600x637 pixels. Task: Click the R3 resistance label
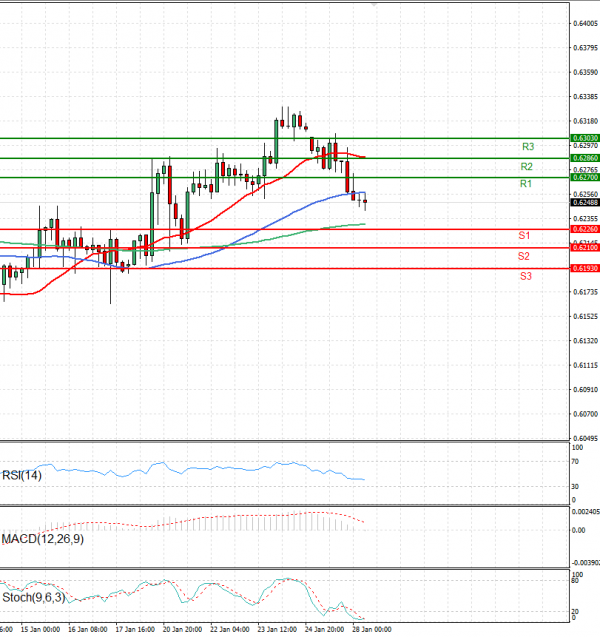point(528,147)
